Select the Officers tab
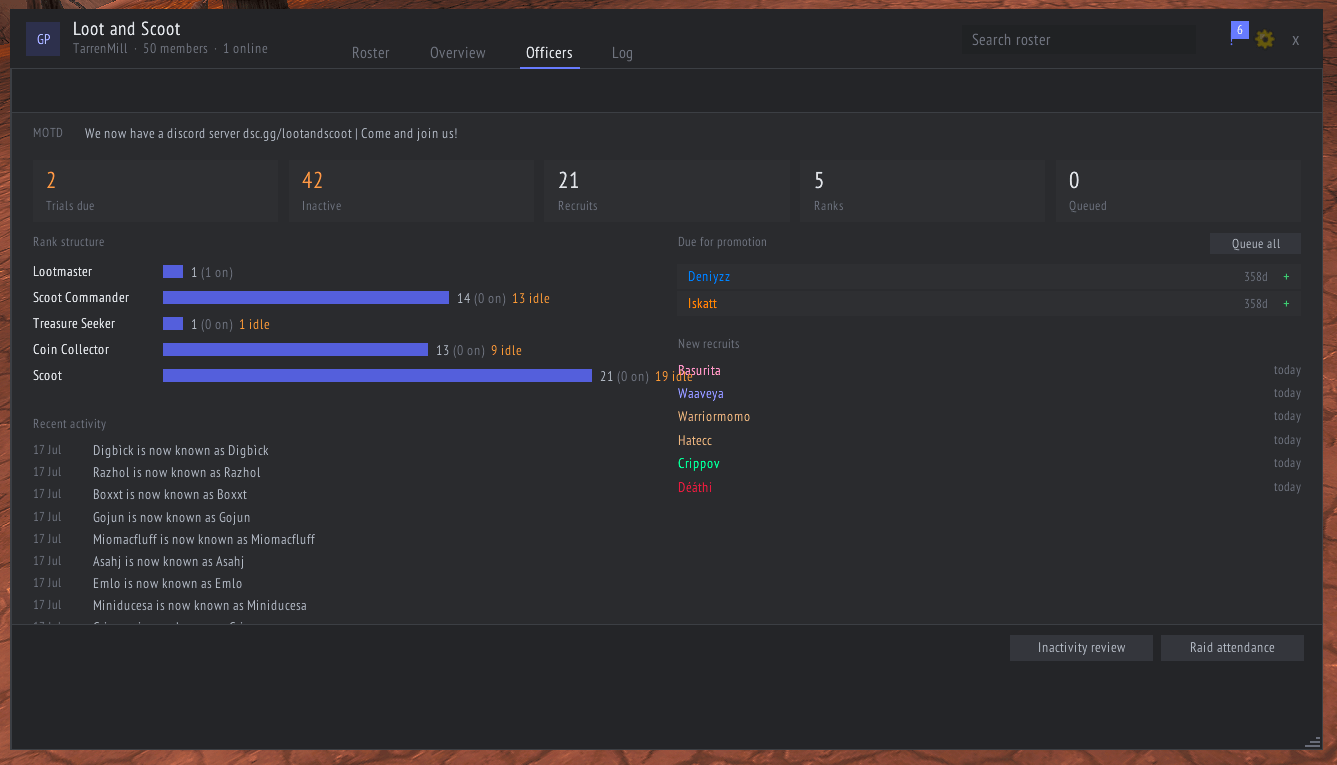This screenshot has height=765, width=1337. [x=550, y=53]
